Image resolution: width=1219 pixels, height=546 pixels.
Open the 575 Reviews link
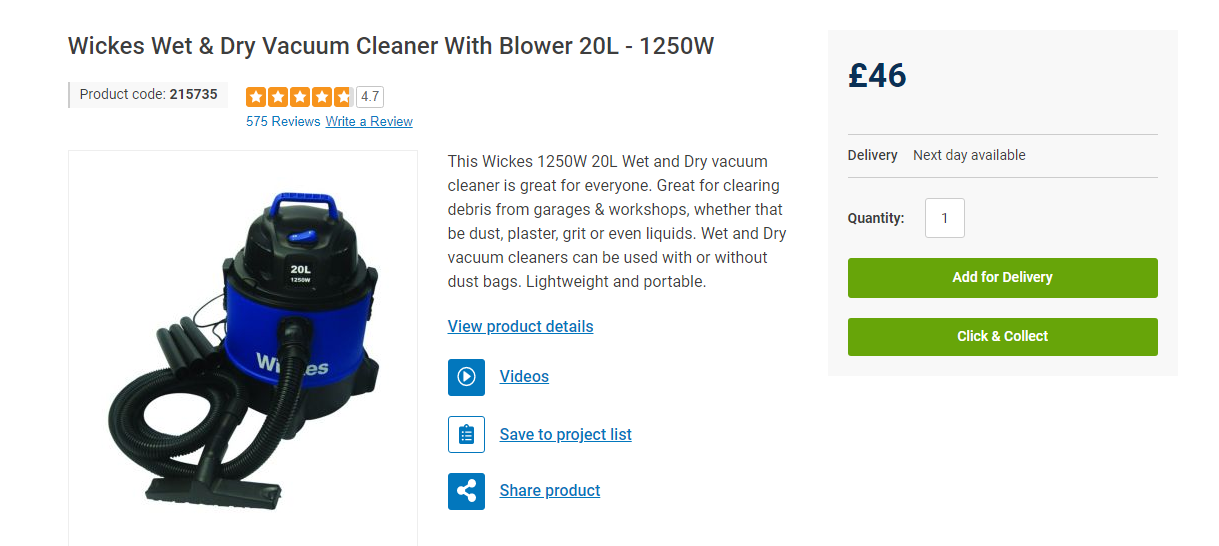tap(283, 121)
